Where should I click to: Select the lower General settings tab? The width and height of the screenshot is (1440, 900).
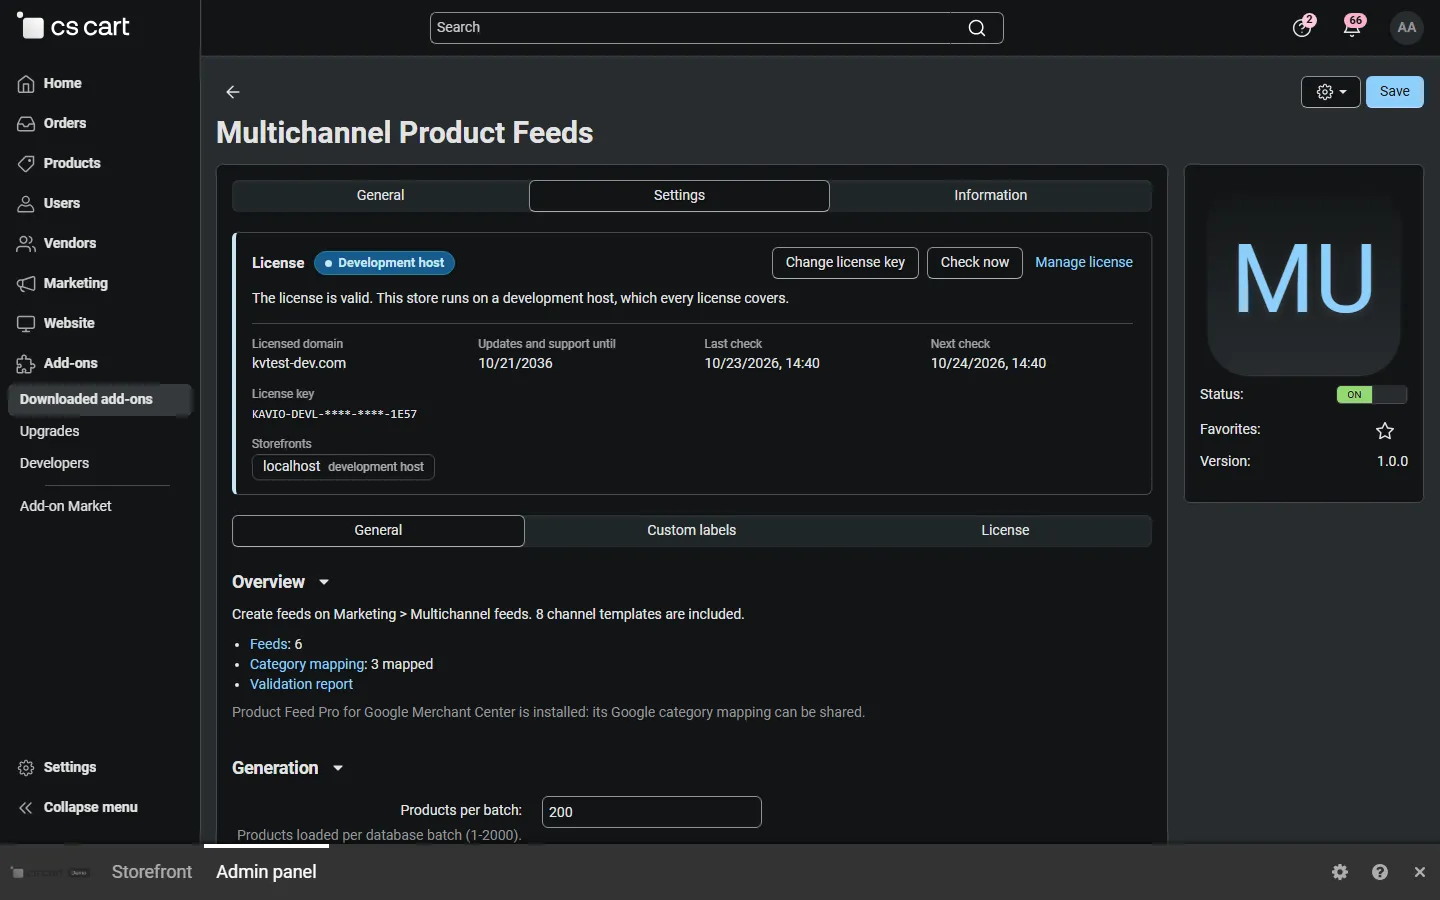378,531
